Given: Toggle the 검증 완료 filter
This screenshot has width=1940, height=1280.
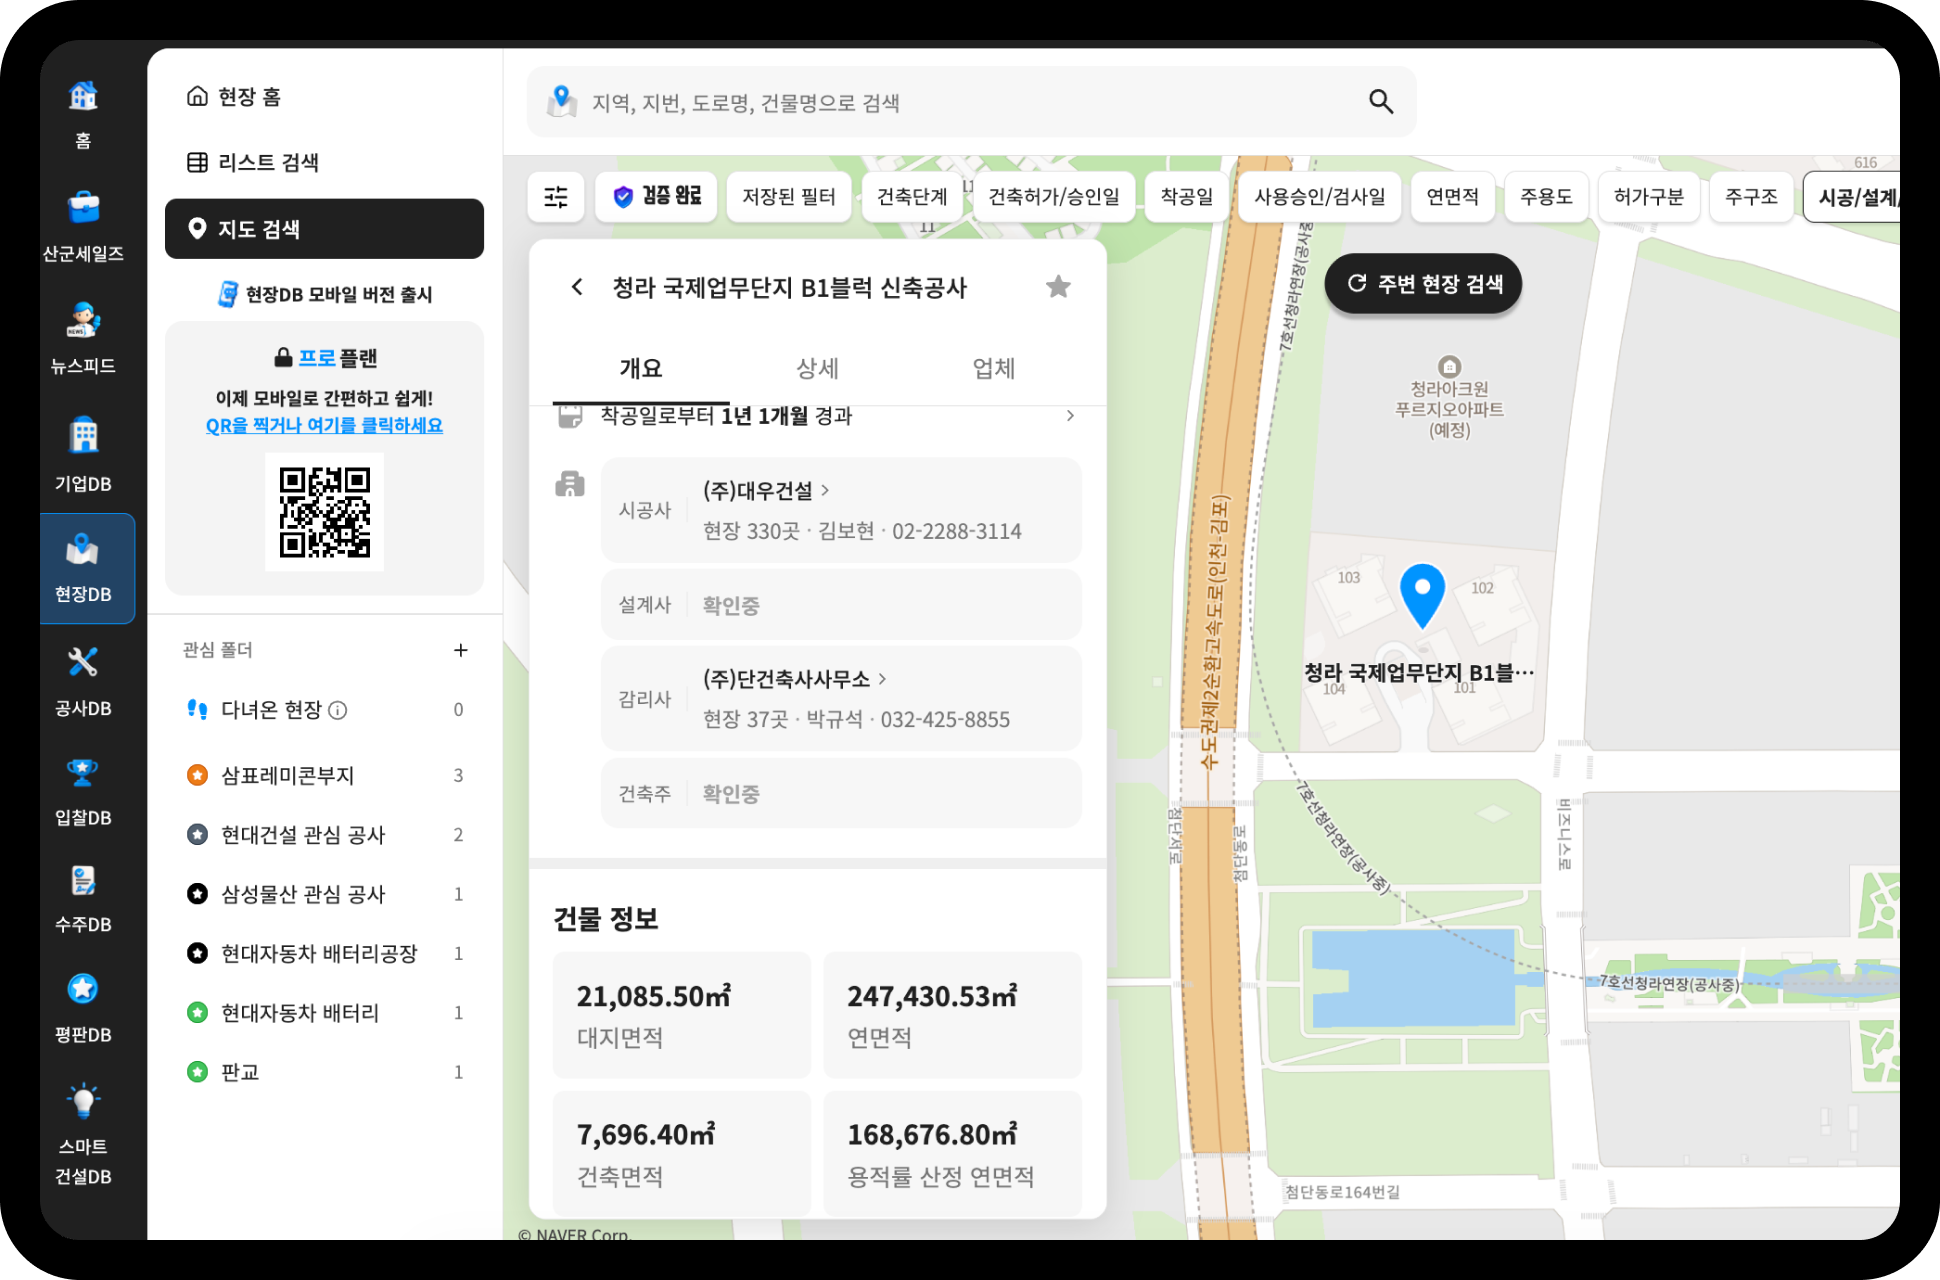Looking at the screenshot, I should pyautogui.click(x=658, y=197).
